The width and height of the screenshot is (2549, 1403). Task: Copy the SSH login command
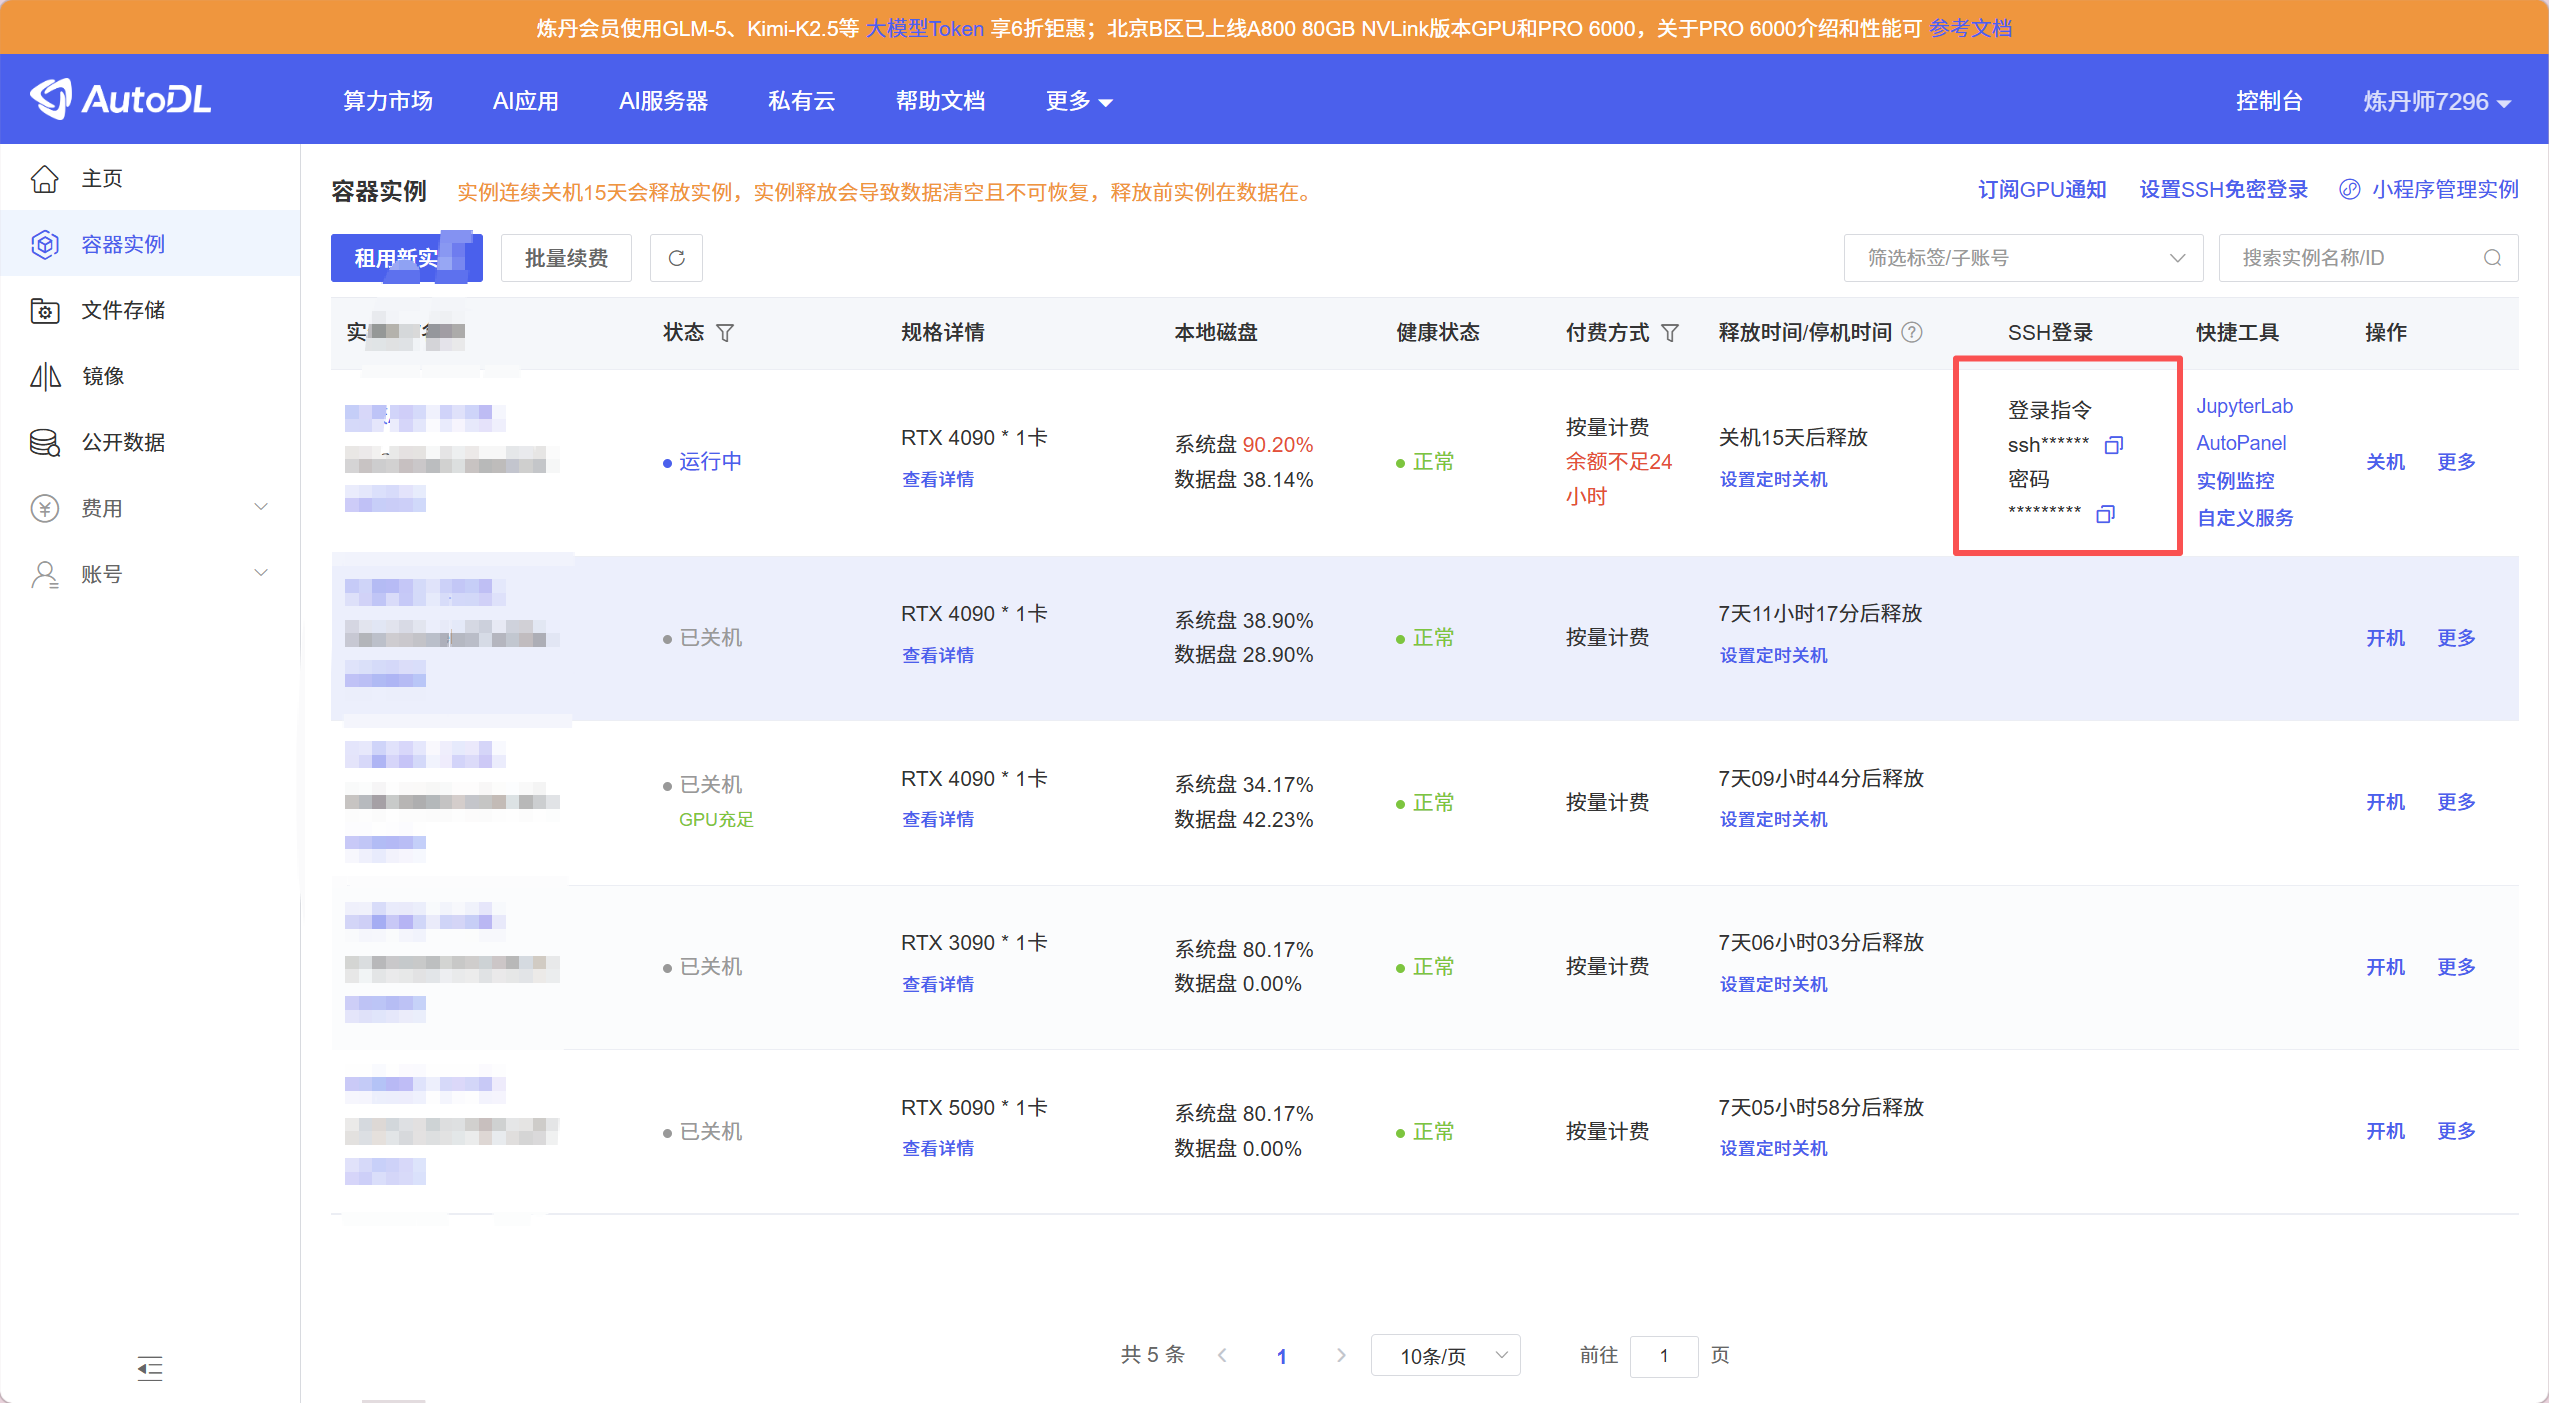tap(2113, 445)
